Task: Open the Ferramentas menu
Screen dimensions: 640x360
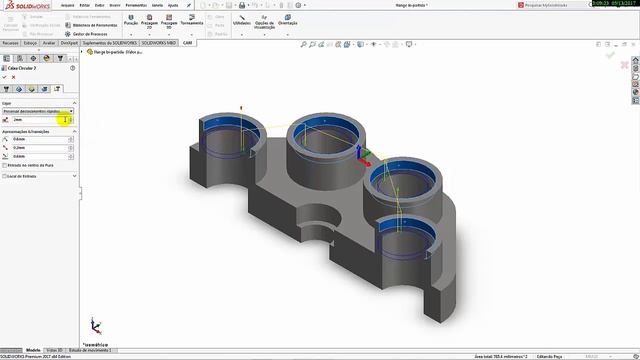Action: [136, 5]
